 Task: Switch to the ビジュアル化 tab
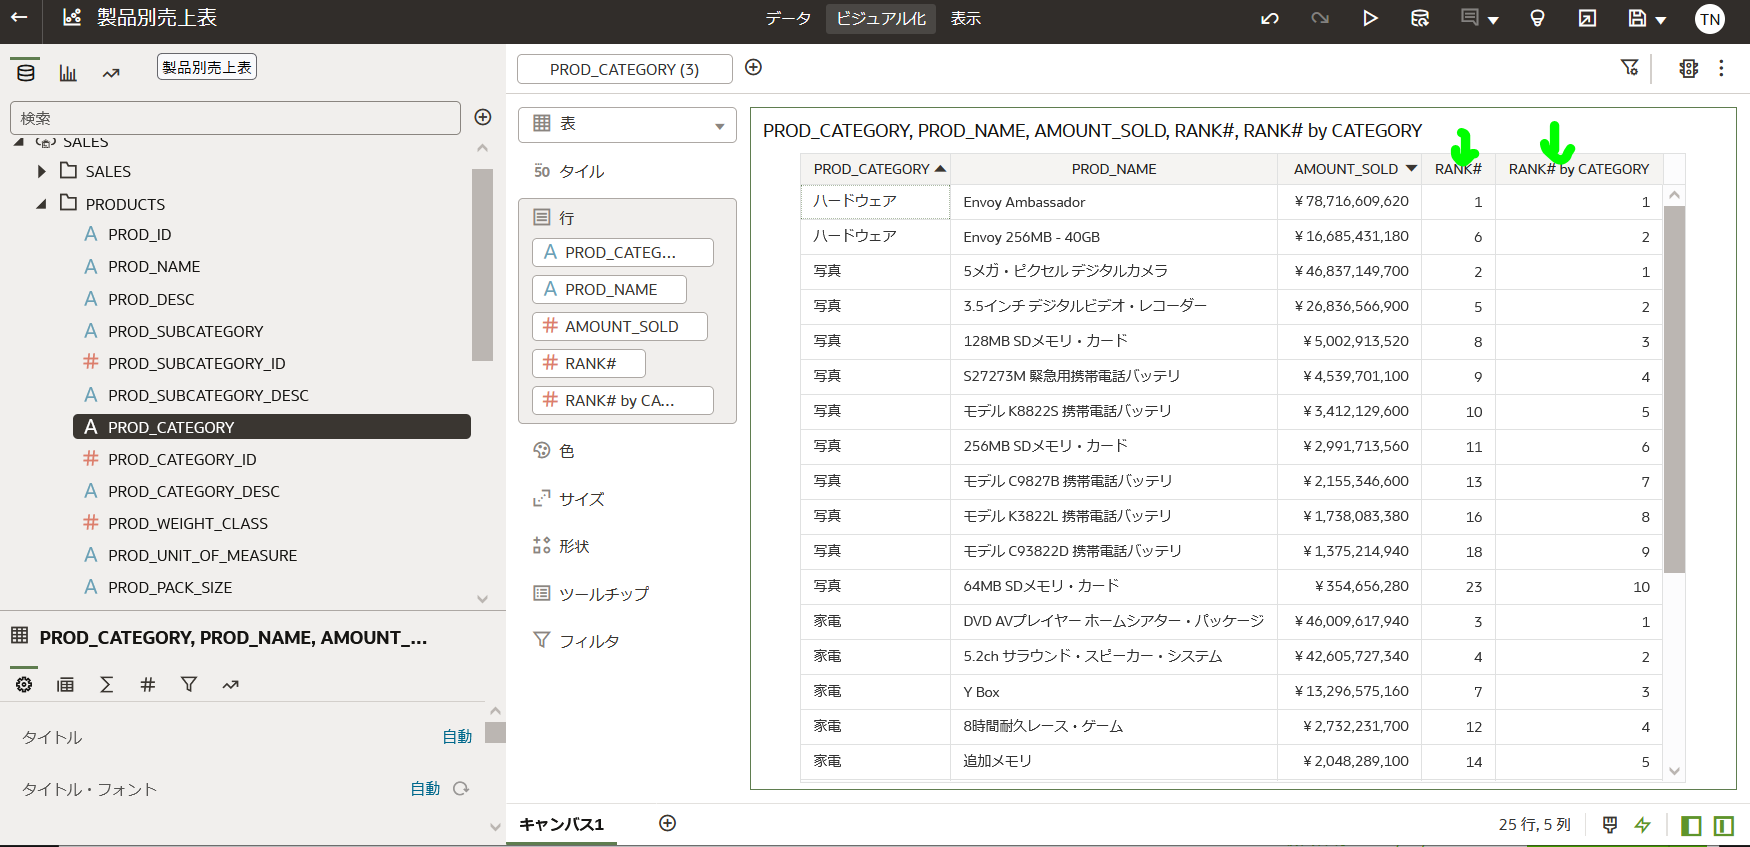click(x=881, y=19)
